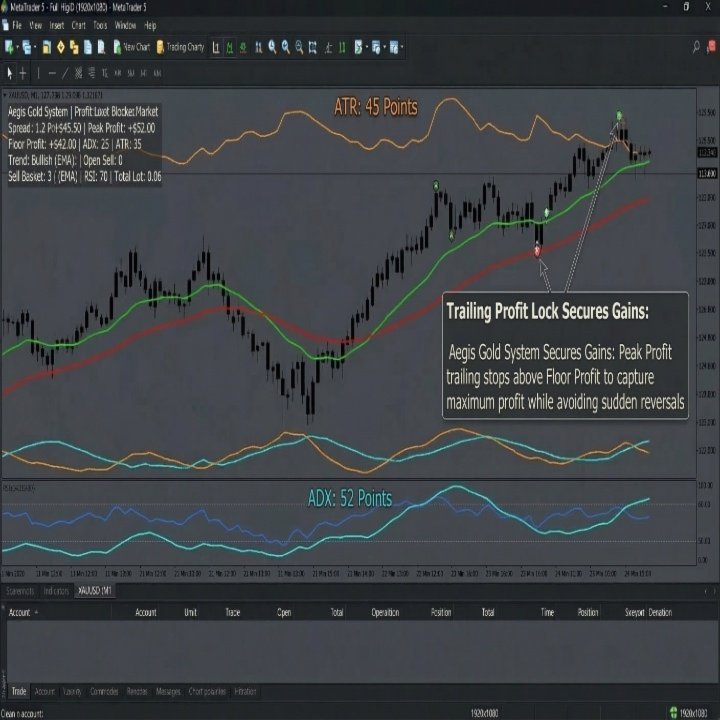The width and height of the screenshot is (720, 720).
Task: Select the XAUUSD M1 chart tab
Action: click(95, 591)
